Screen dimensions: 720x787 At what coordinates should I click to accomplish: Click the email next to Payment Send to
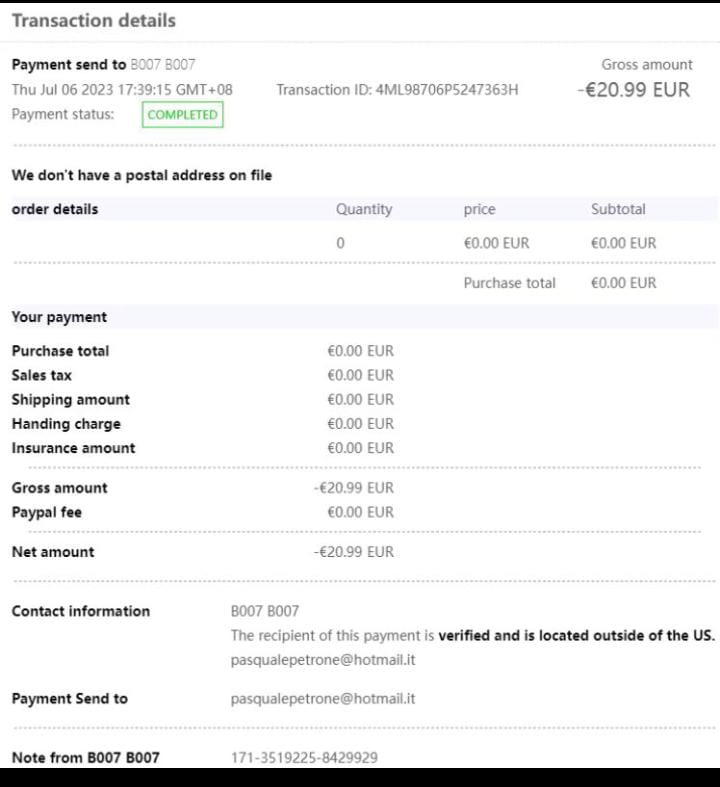pyautogui.click(x=323, y=699)
